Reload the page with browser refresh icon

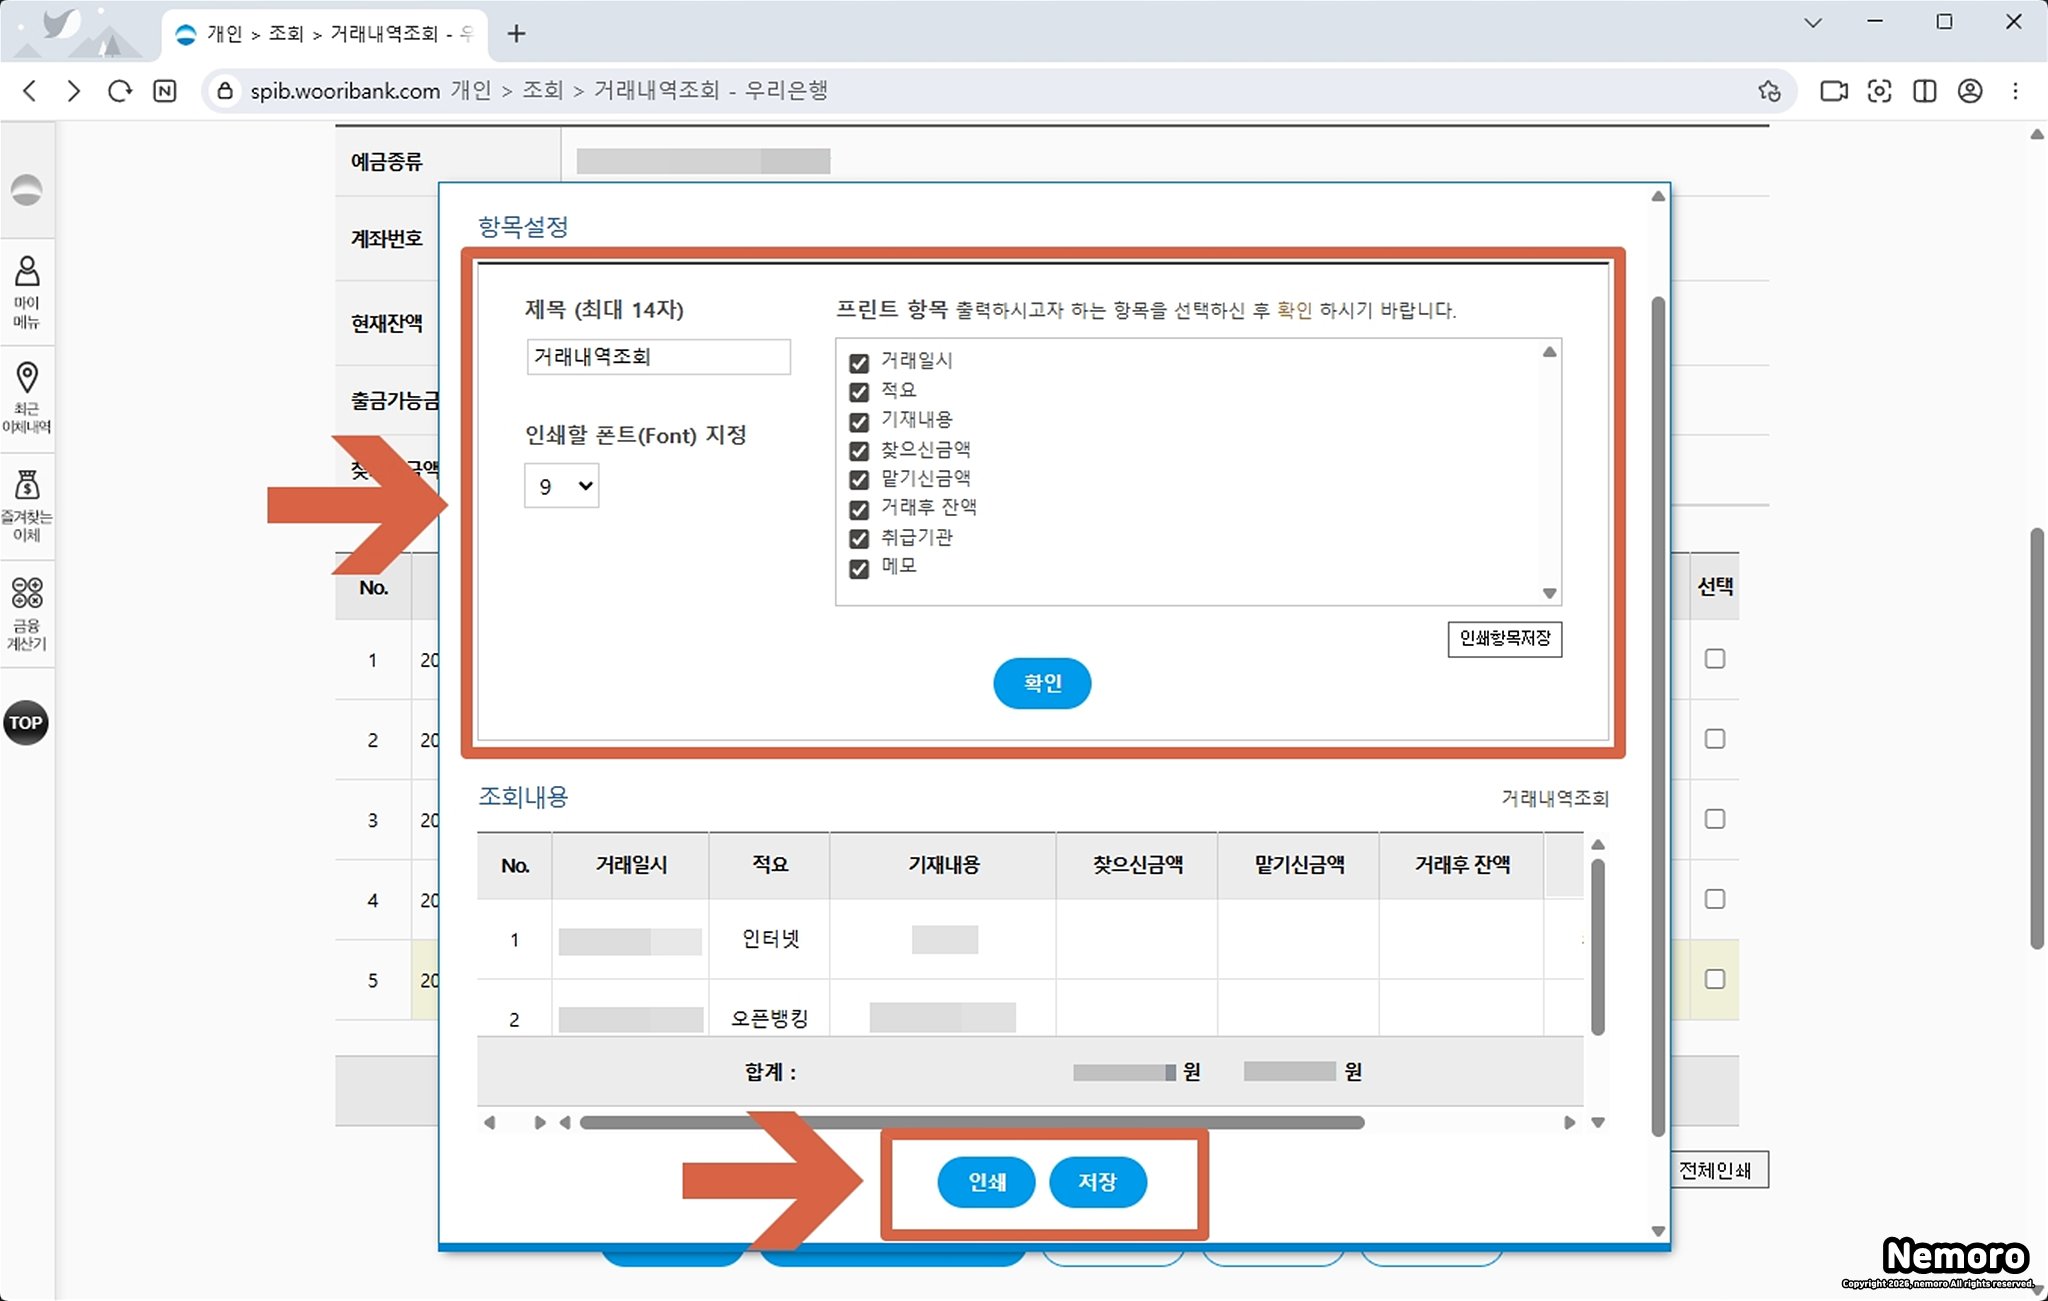point(120,91)
